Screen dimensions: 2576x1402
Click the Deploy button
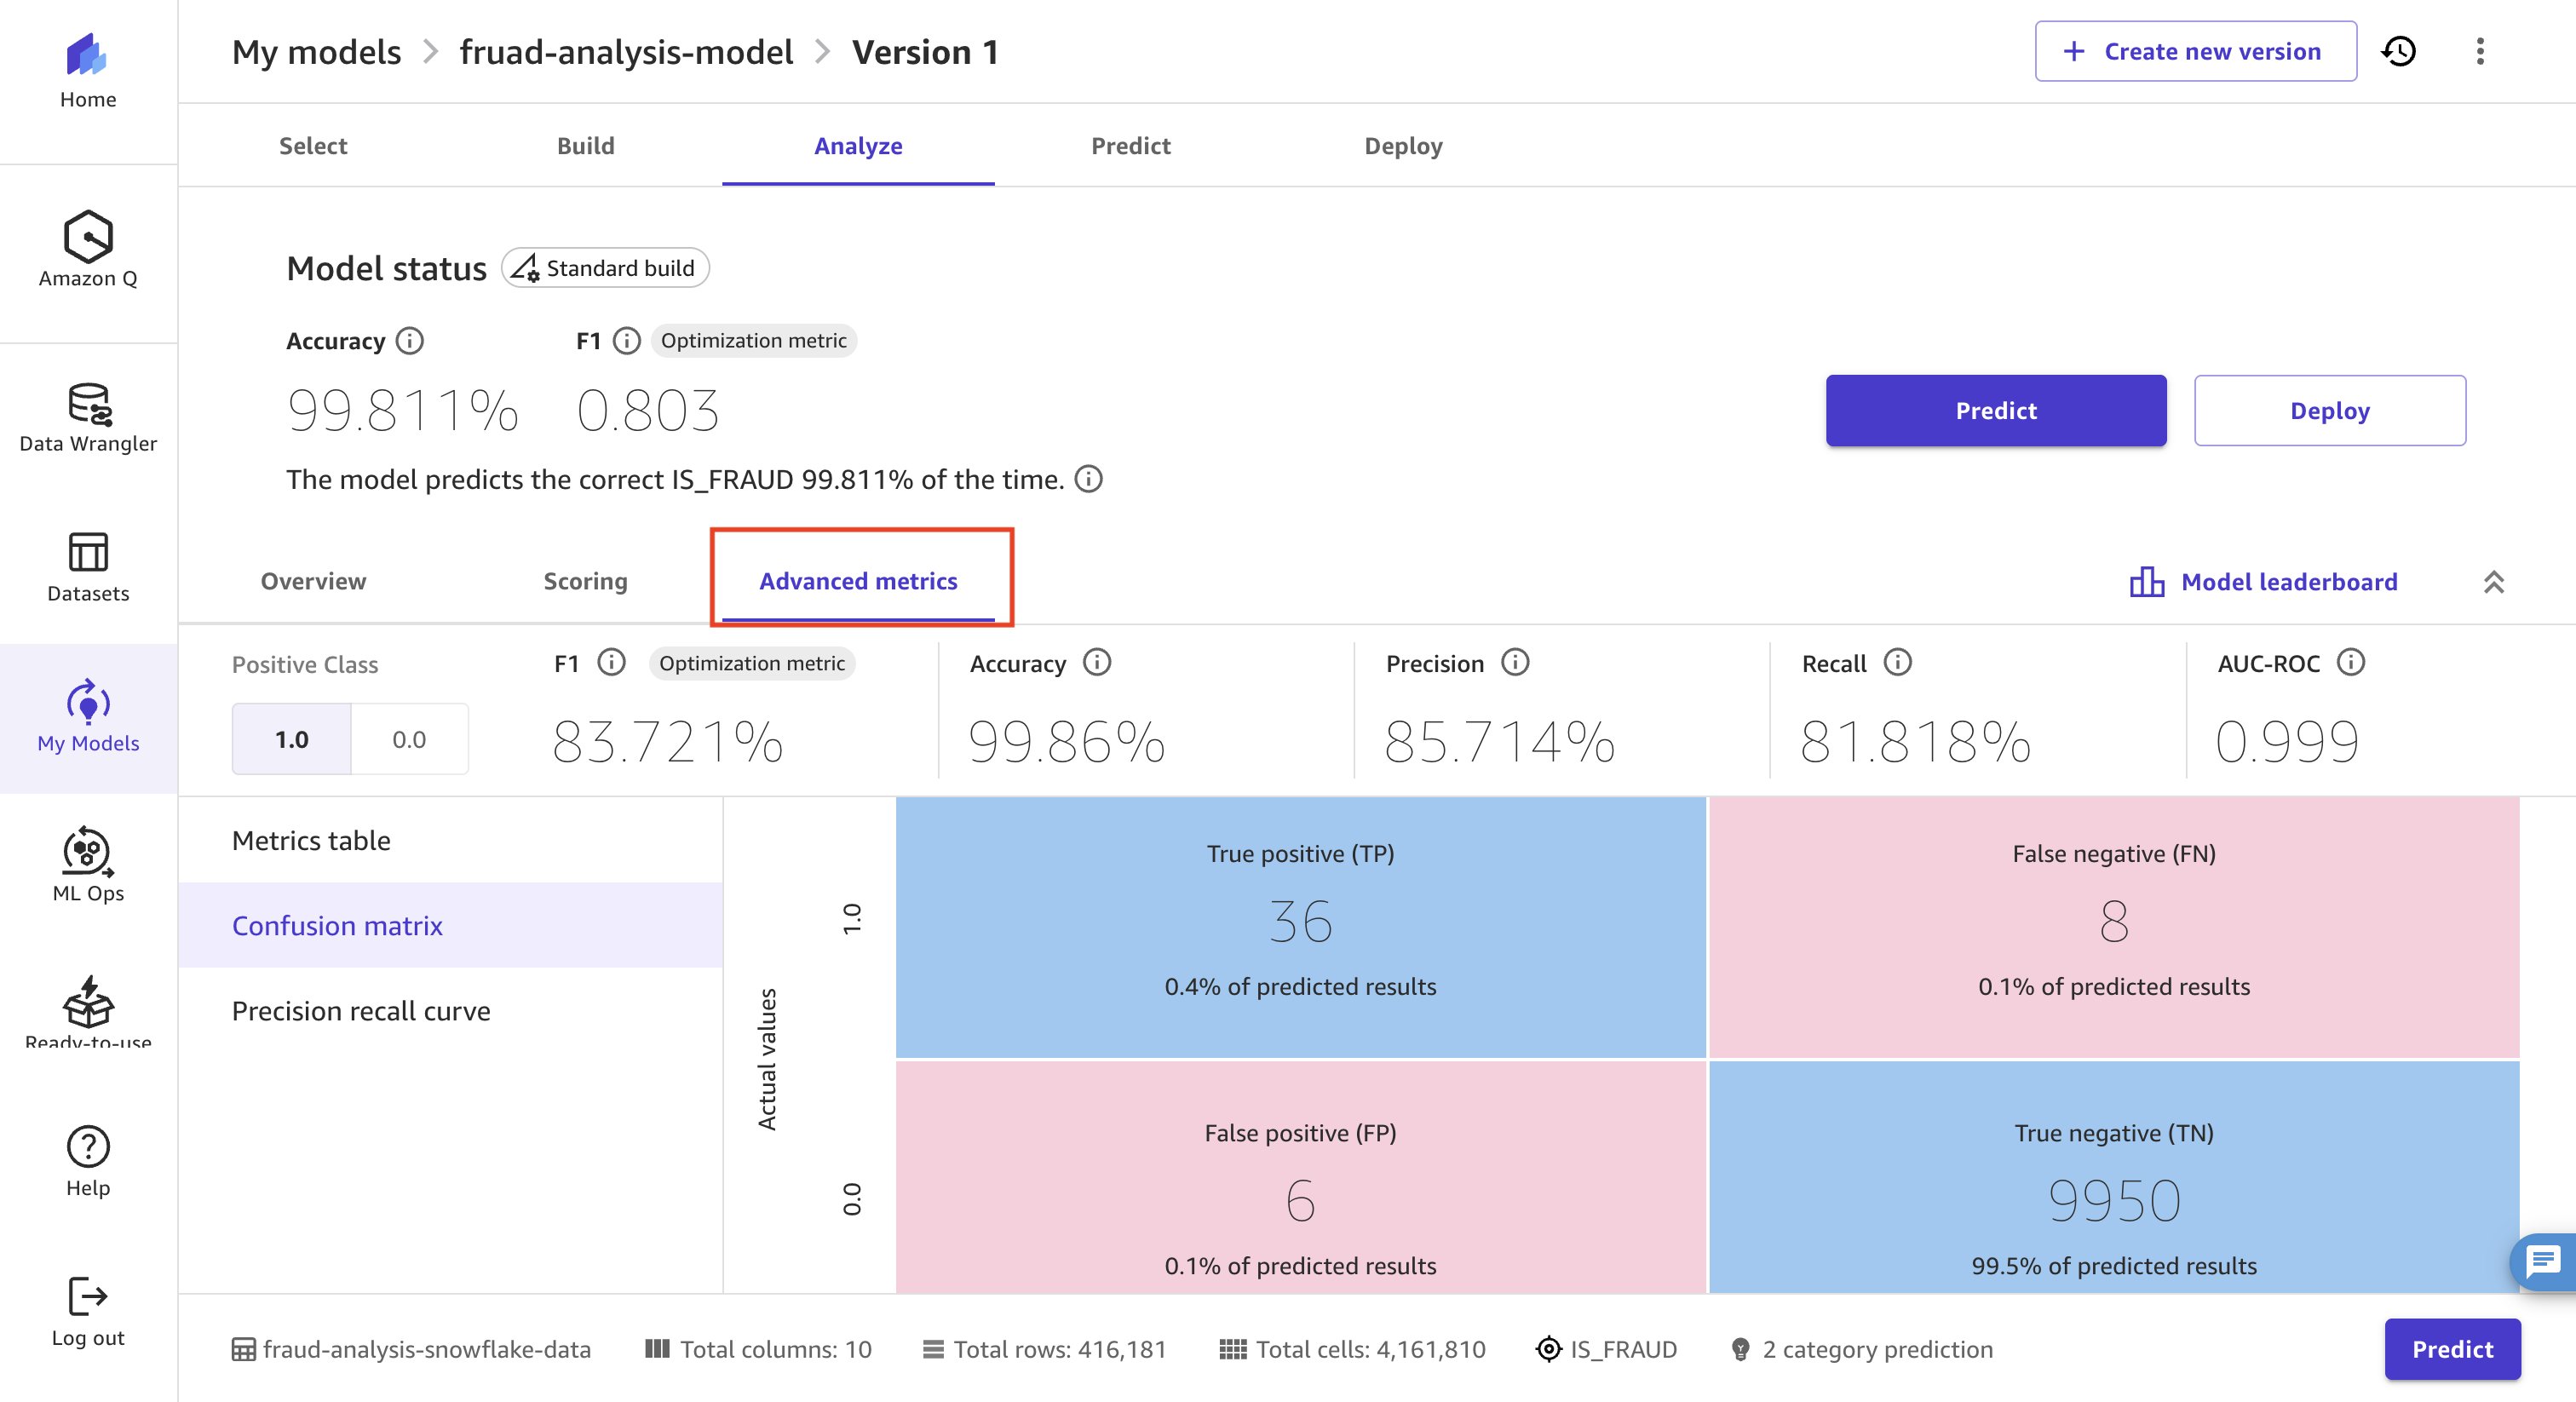[x=2330, y=410]
